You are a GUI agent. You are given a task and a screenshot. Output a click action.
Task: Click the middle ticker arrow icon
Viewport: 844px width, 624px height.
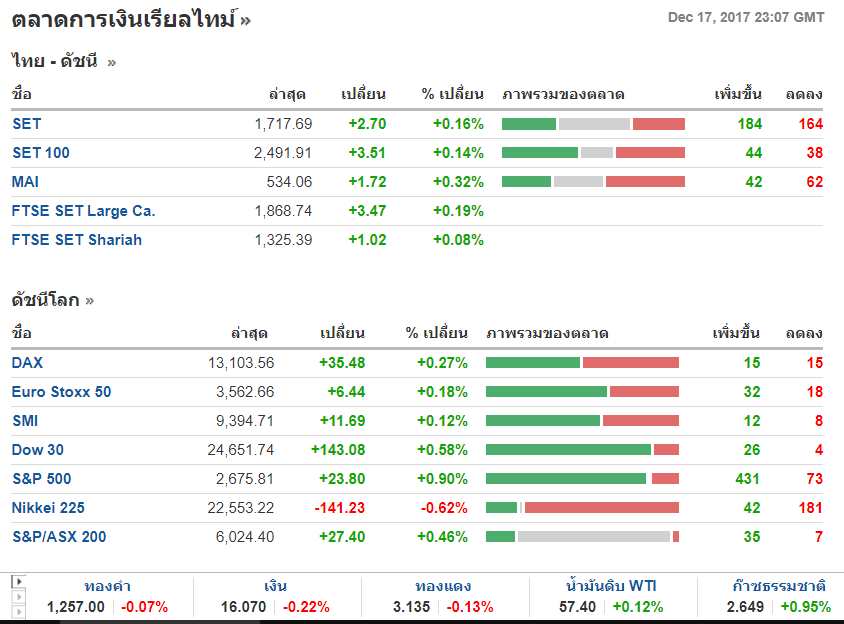coord(18,597)
